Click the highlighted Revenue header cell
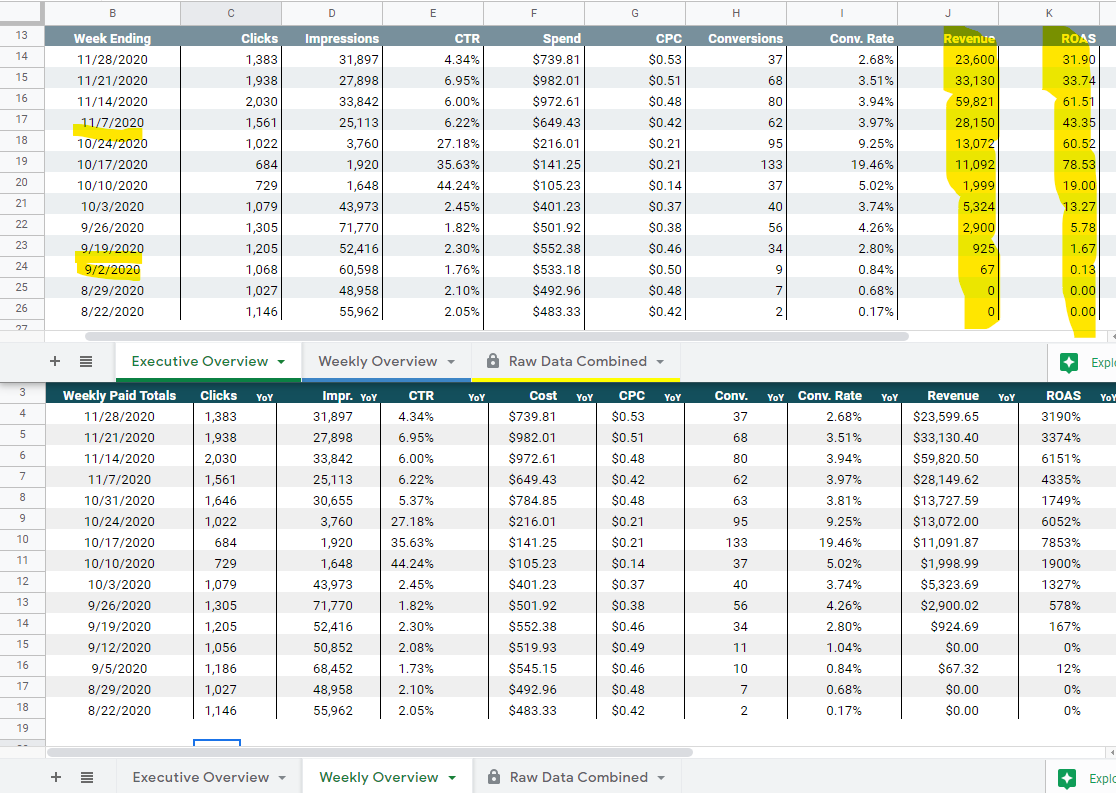Viewport: 1116px width, 793px height. [968, 38]
